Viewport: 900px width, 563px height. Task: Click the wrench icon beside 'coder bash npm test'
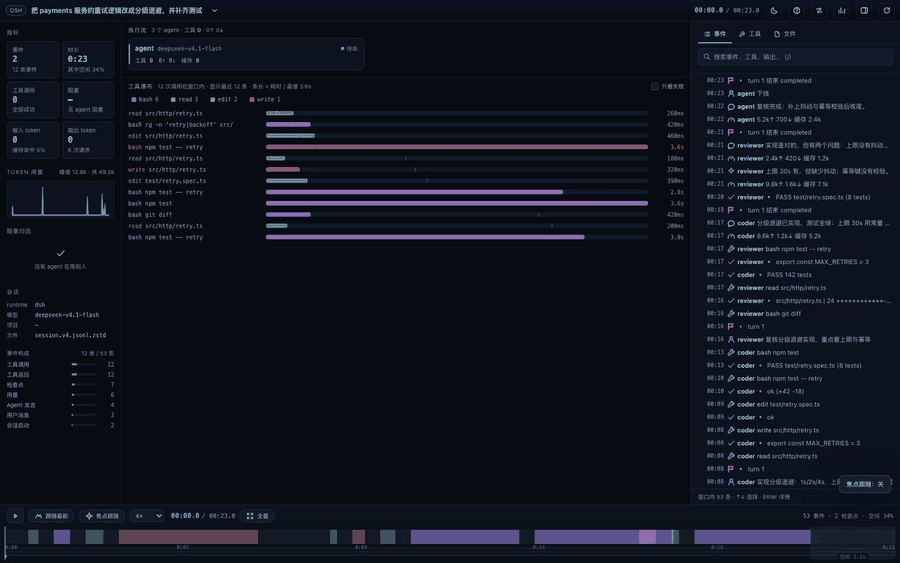click(731, 352)
